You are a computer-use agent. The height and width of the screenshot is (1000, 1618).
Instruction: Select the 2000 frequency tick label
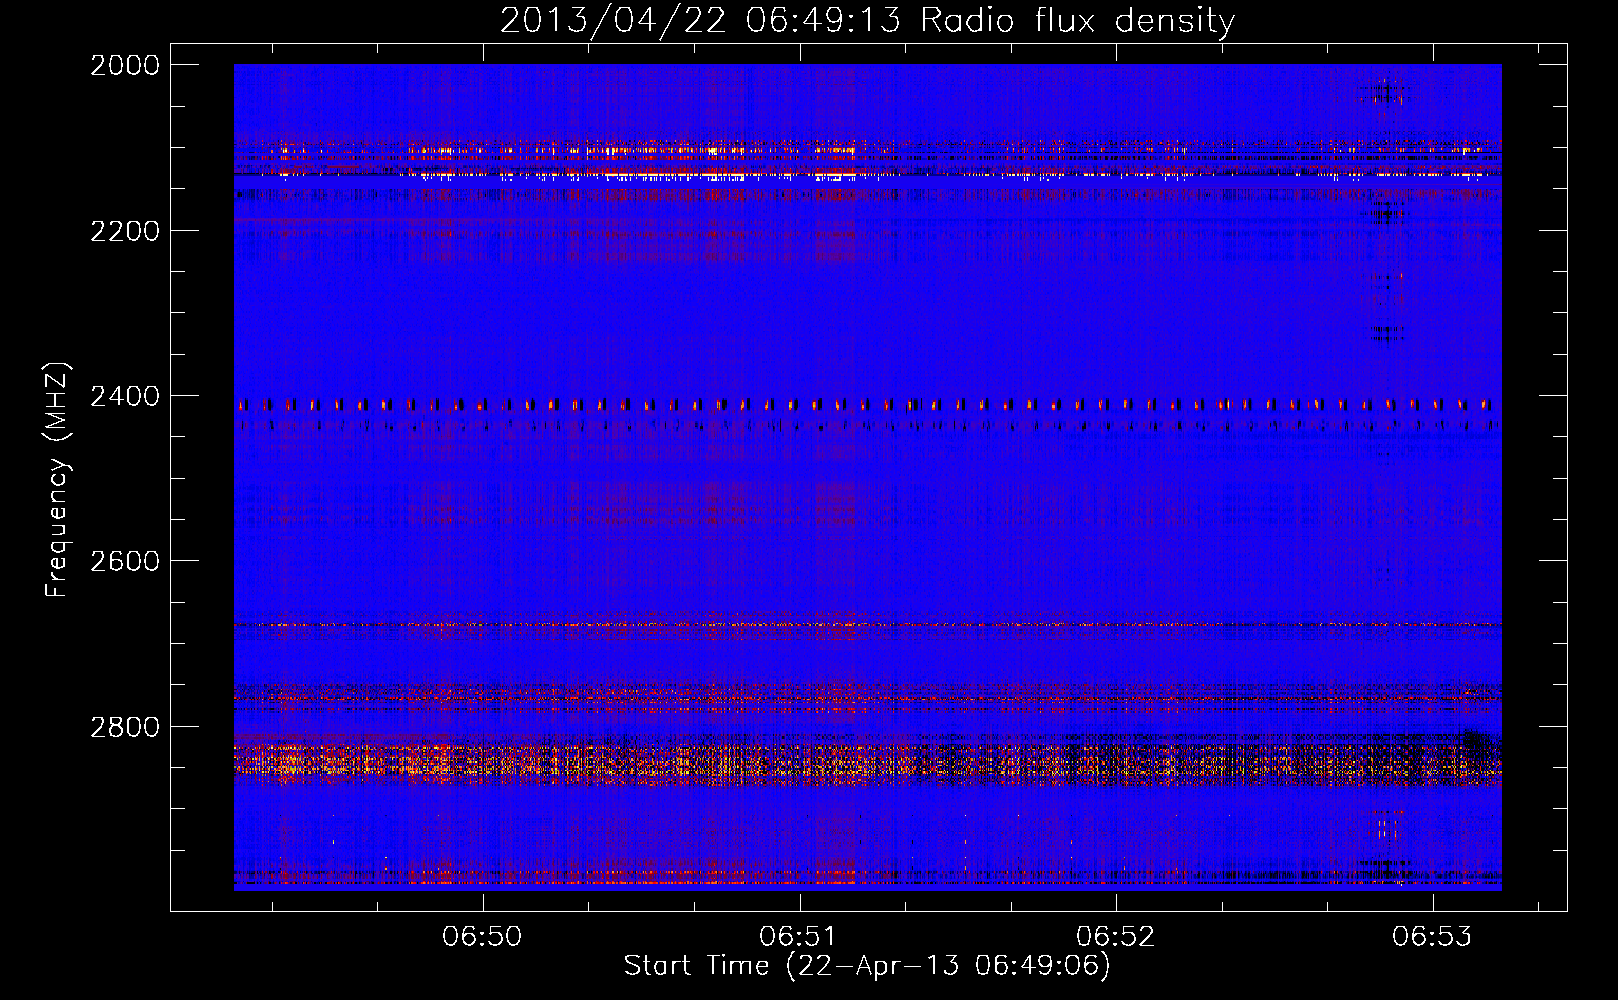(125, 65)
